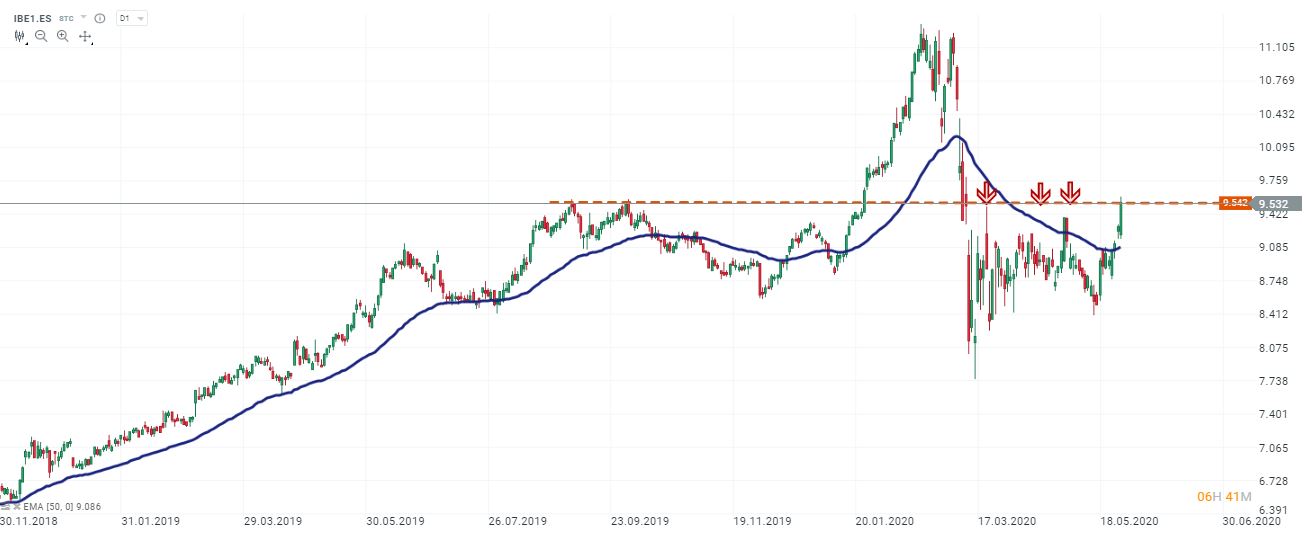The width and height of the screenshot is (1306, 535).
Task: Click the middle red down-arrow marker
Action: pos(1041,191)
